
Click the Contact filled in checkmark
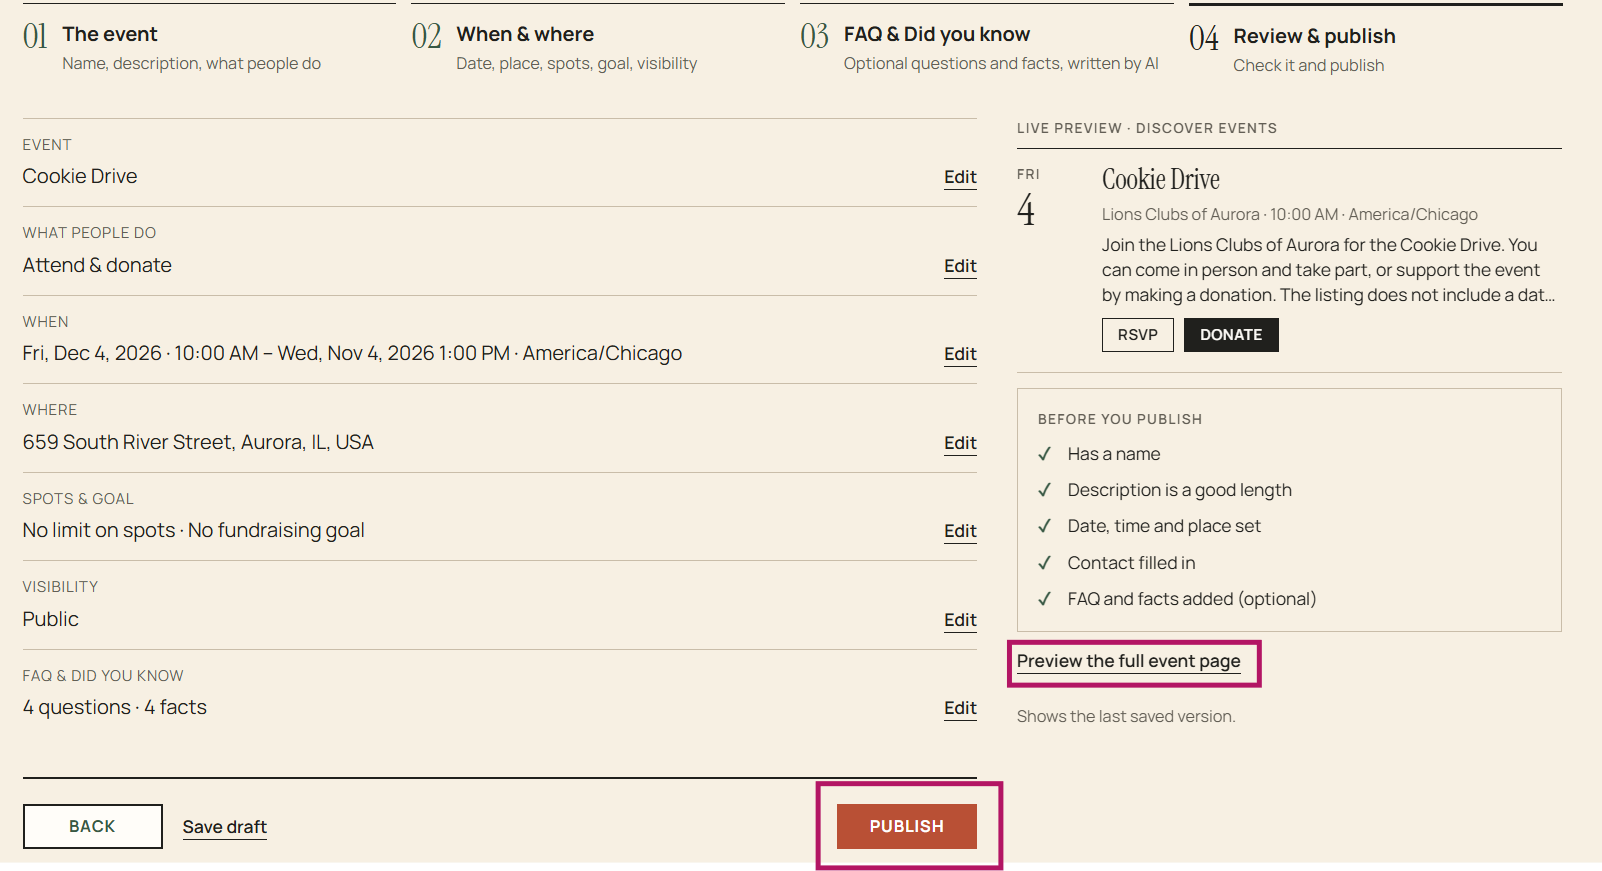(1045, 563)
